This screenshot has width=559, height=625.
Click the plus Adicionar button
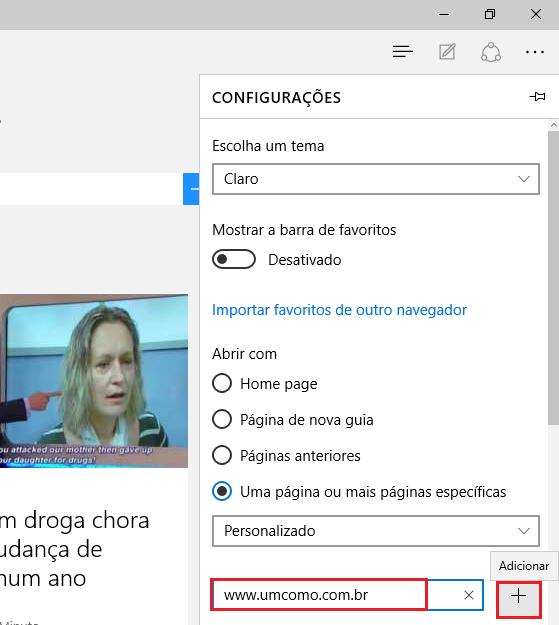(518, 596)
